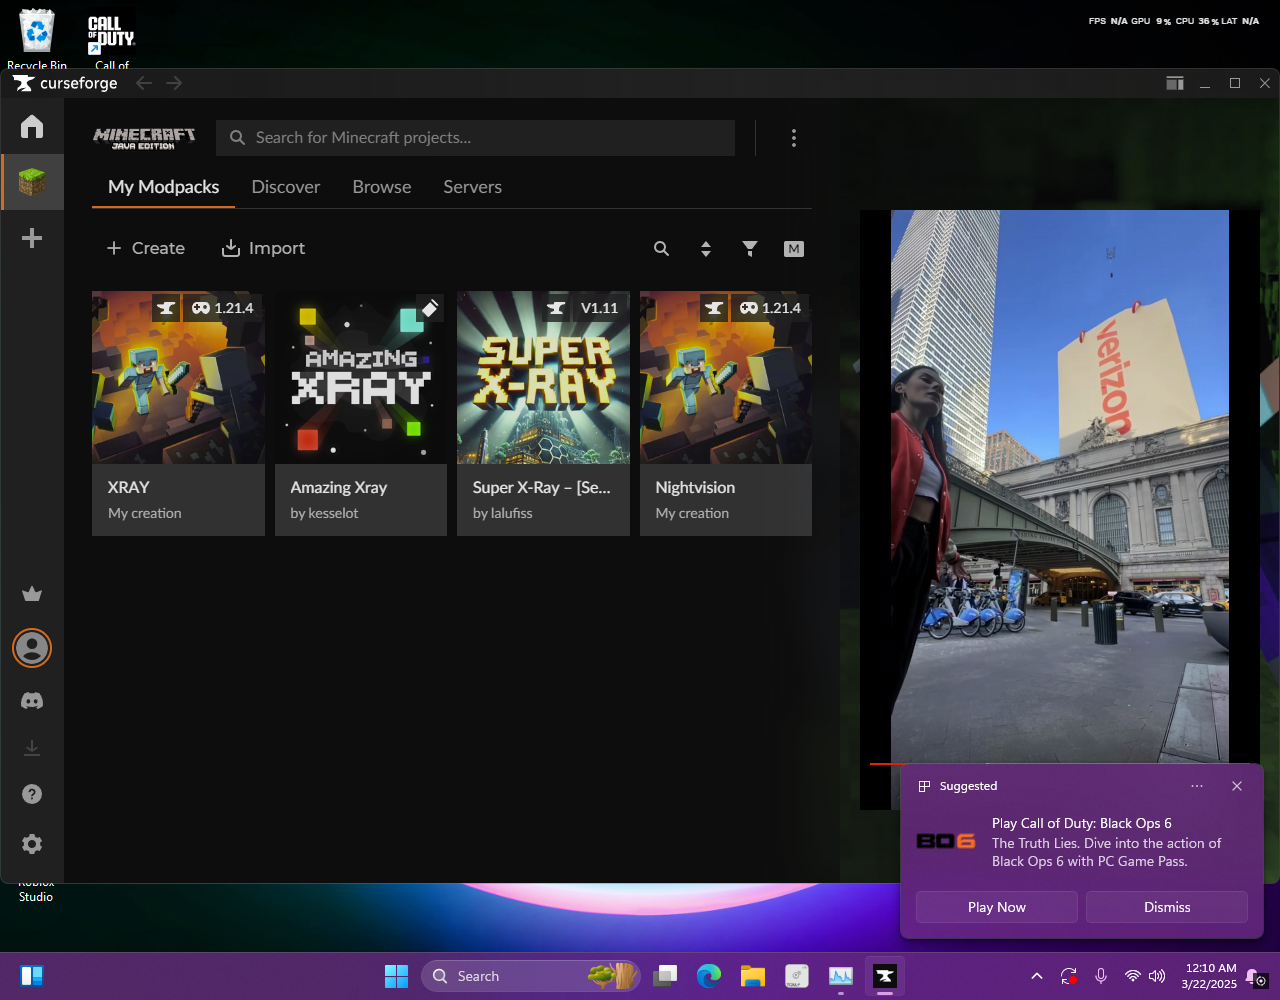Screen dimensions: 1280x1000
Task: Select the Minecraft grass block game icon
Action: 32,182
